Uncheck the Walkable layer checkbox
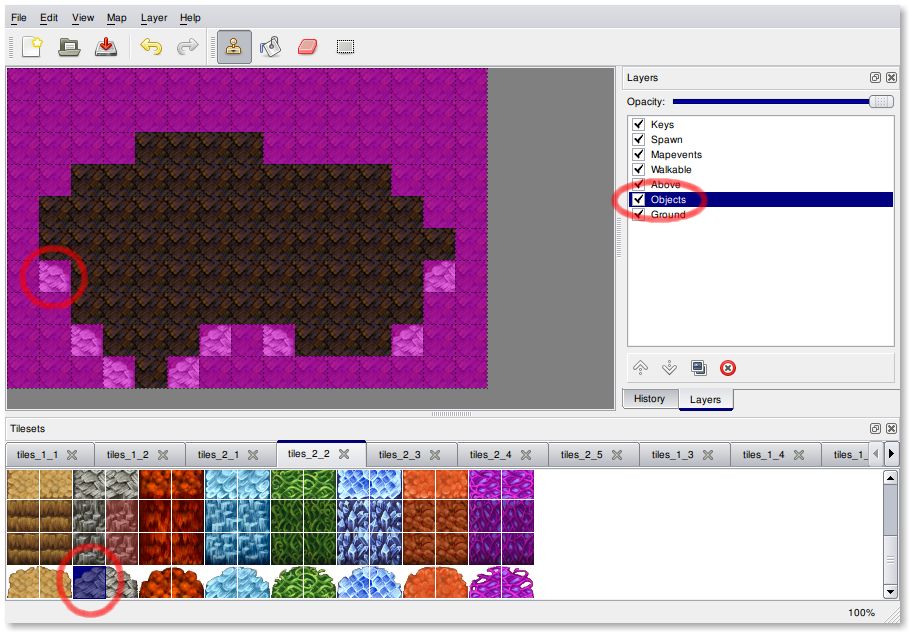 638,170
